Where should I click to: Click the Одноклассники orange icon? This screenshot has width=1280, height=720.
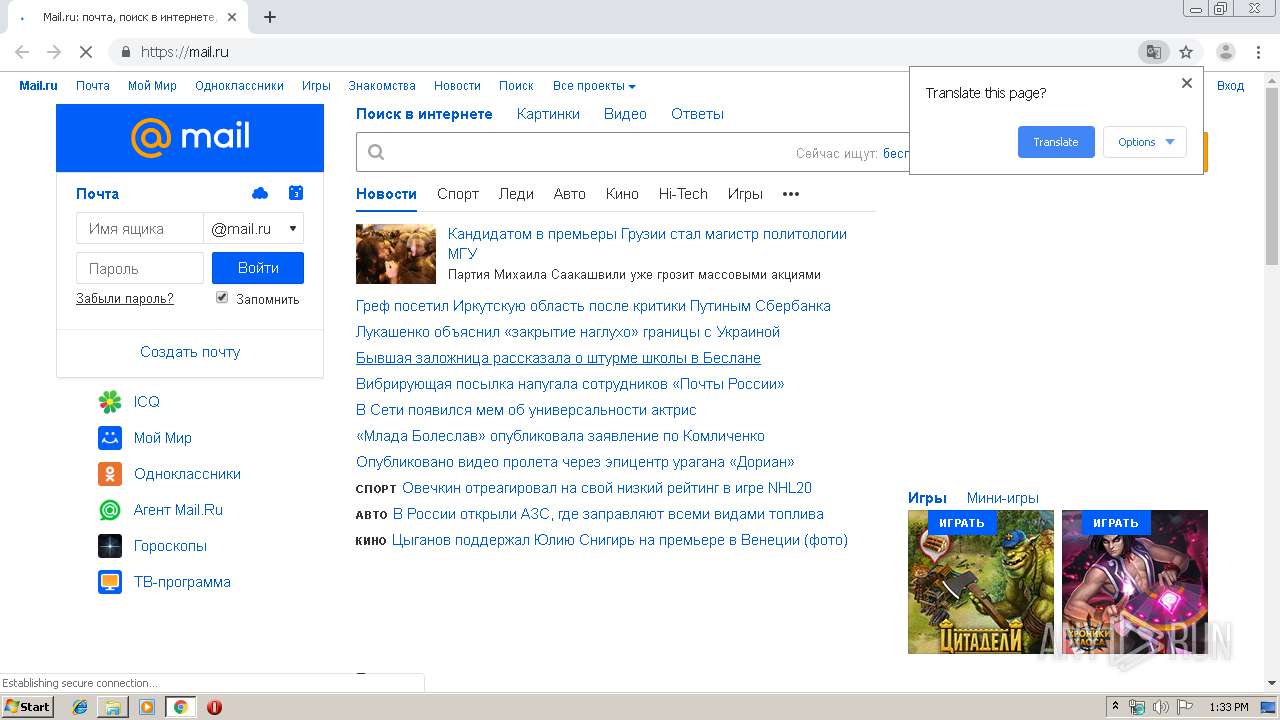(x=110, y=474)
